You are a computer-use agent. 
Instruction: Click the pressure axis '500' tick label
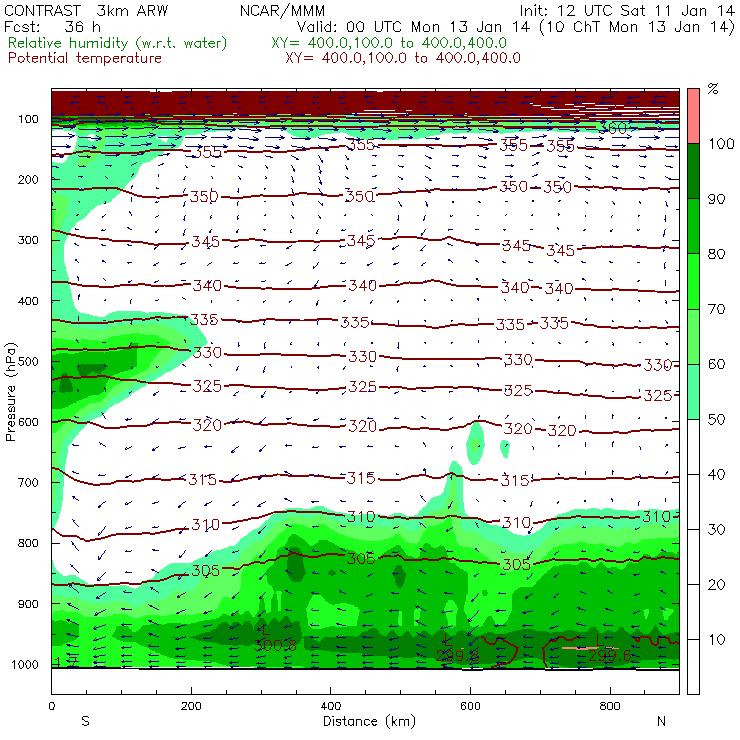click(x=29, y=362)
